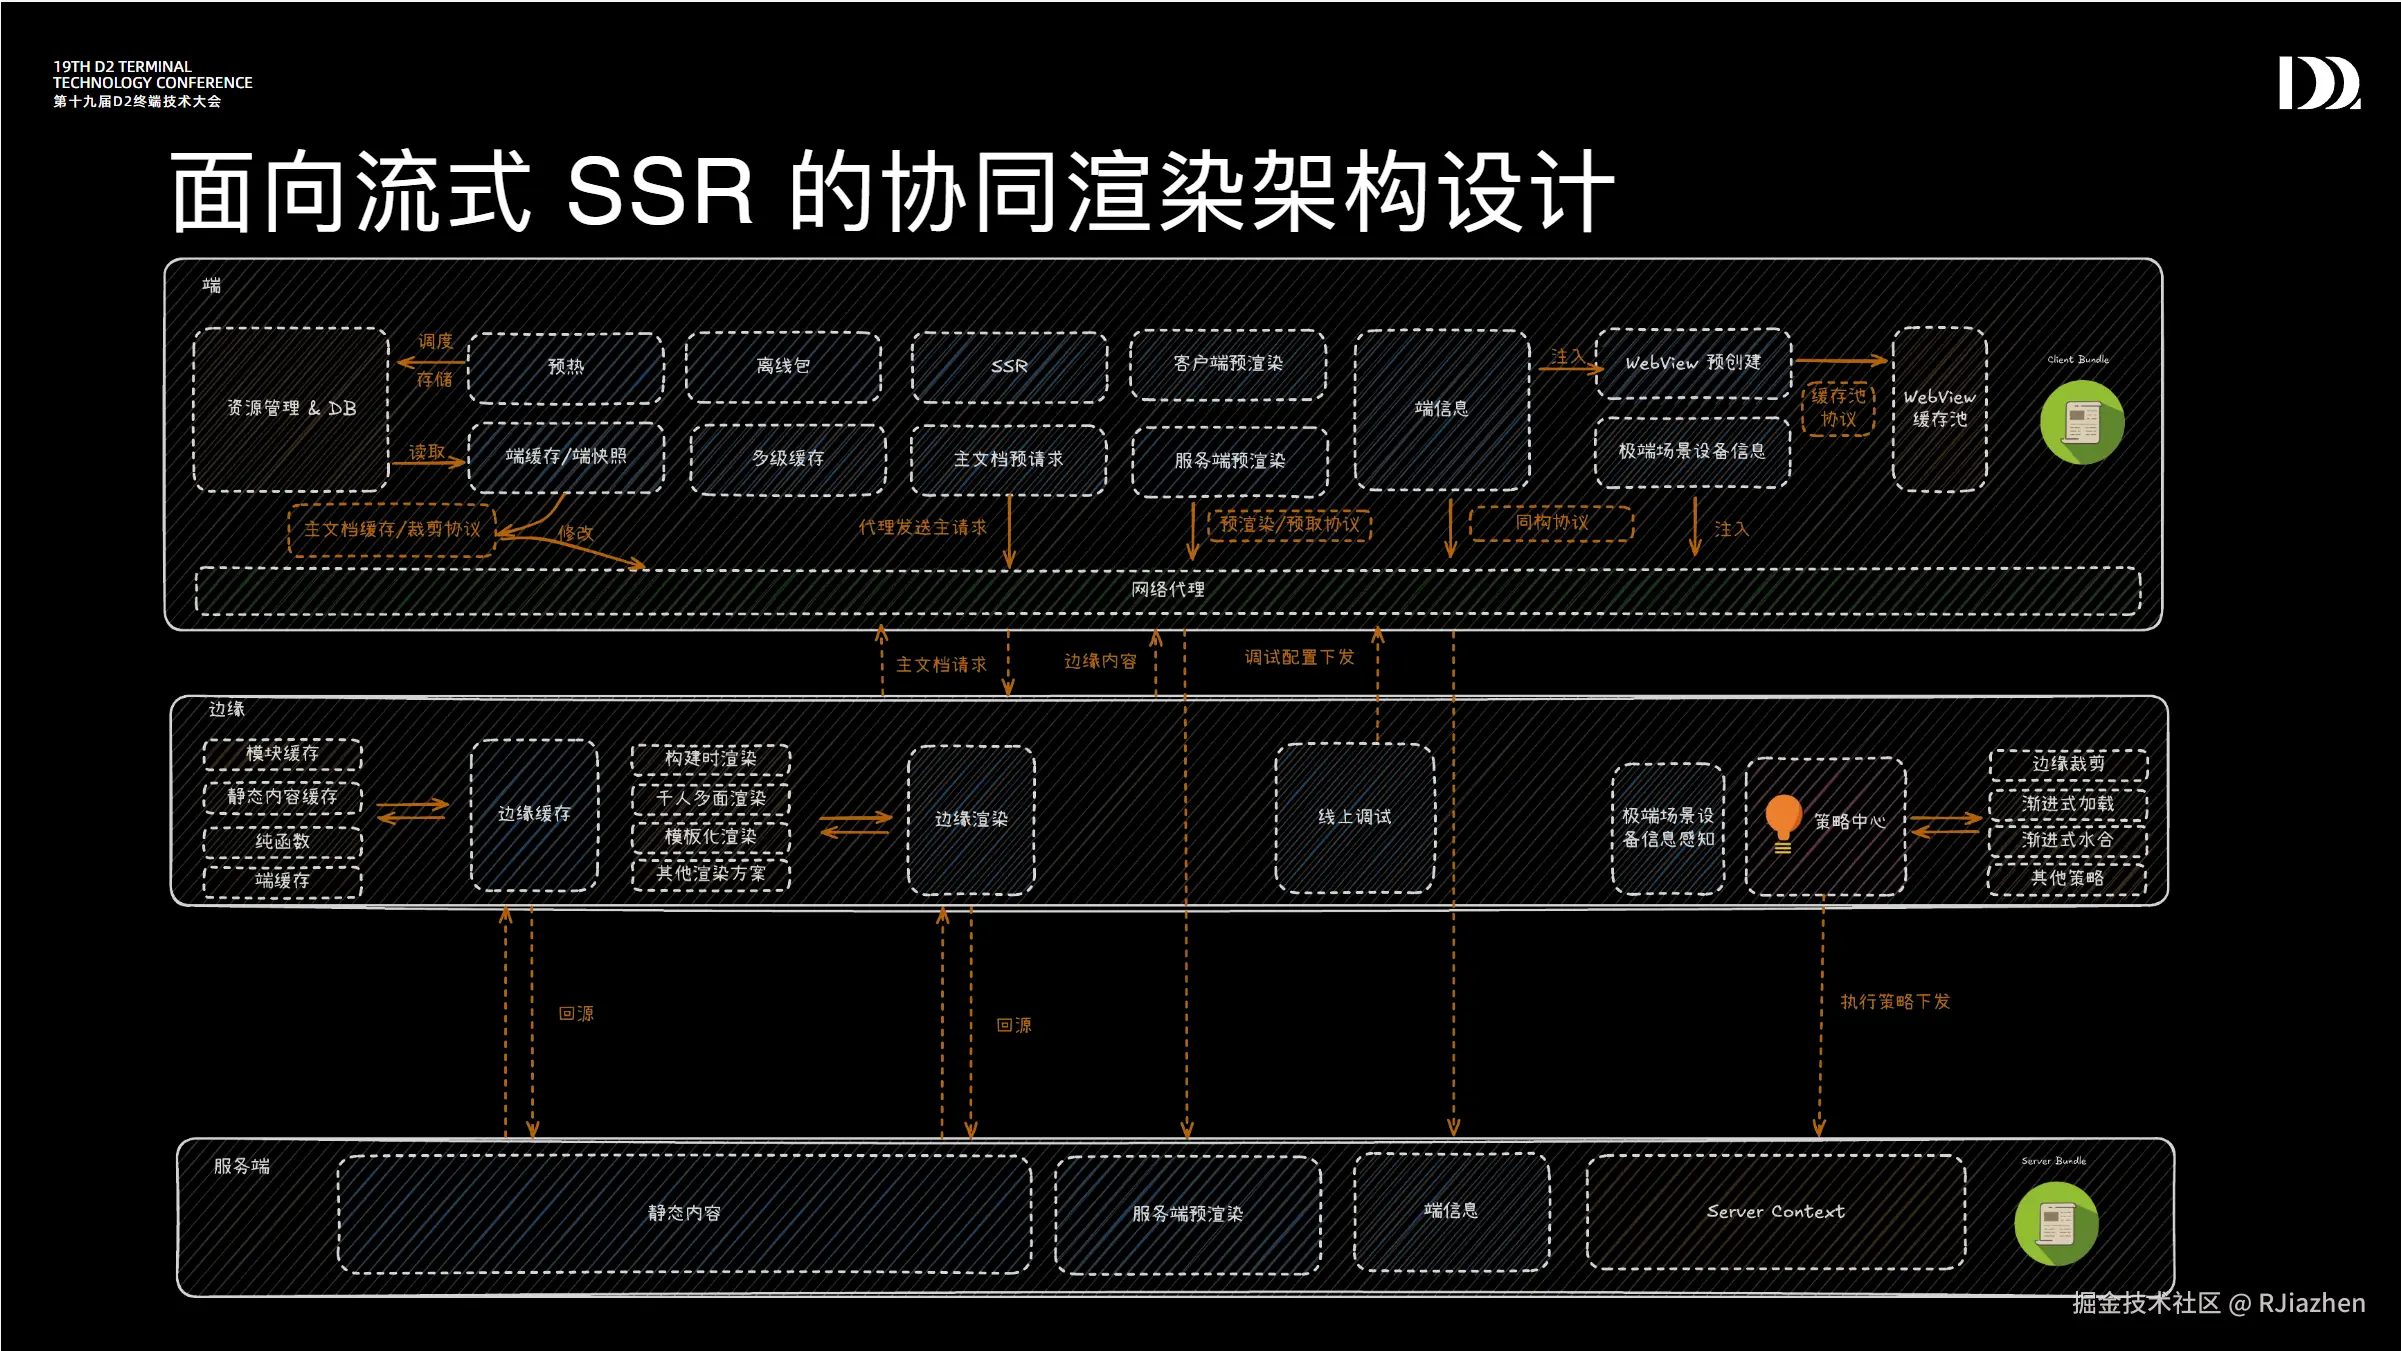Click the orange 预渲染/预取协议 label

click(x=1289, y=524)
